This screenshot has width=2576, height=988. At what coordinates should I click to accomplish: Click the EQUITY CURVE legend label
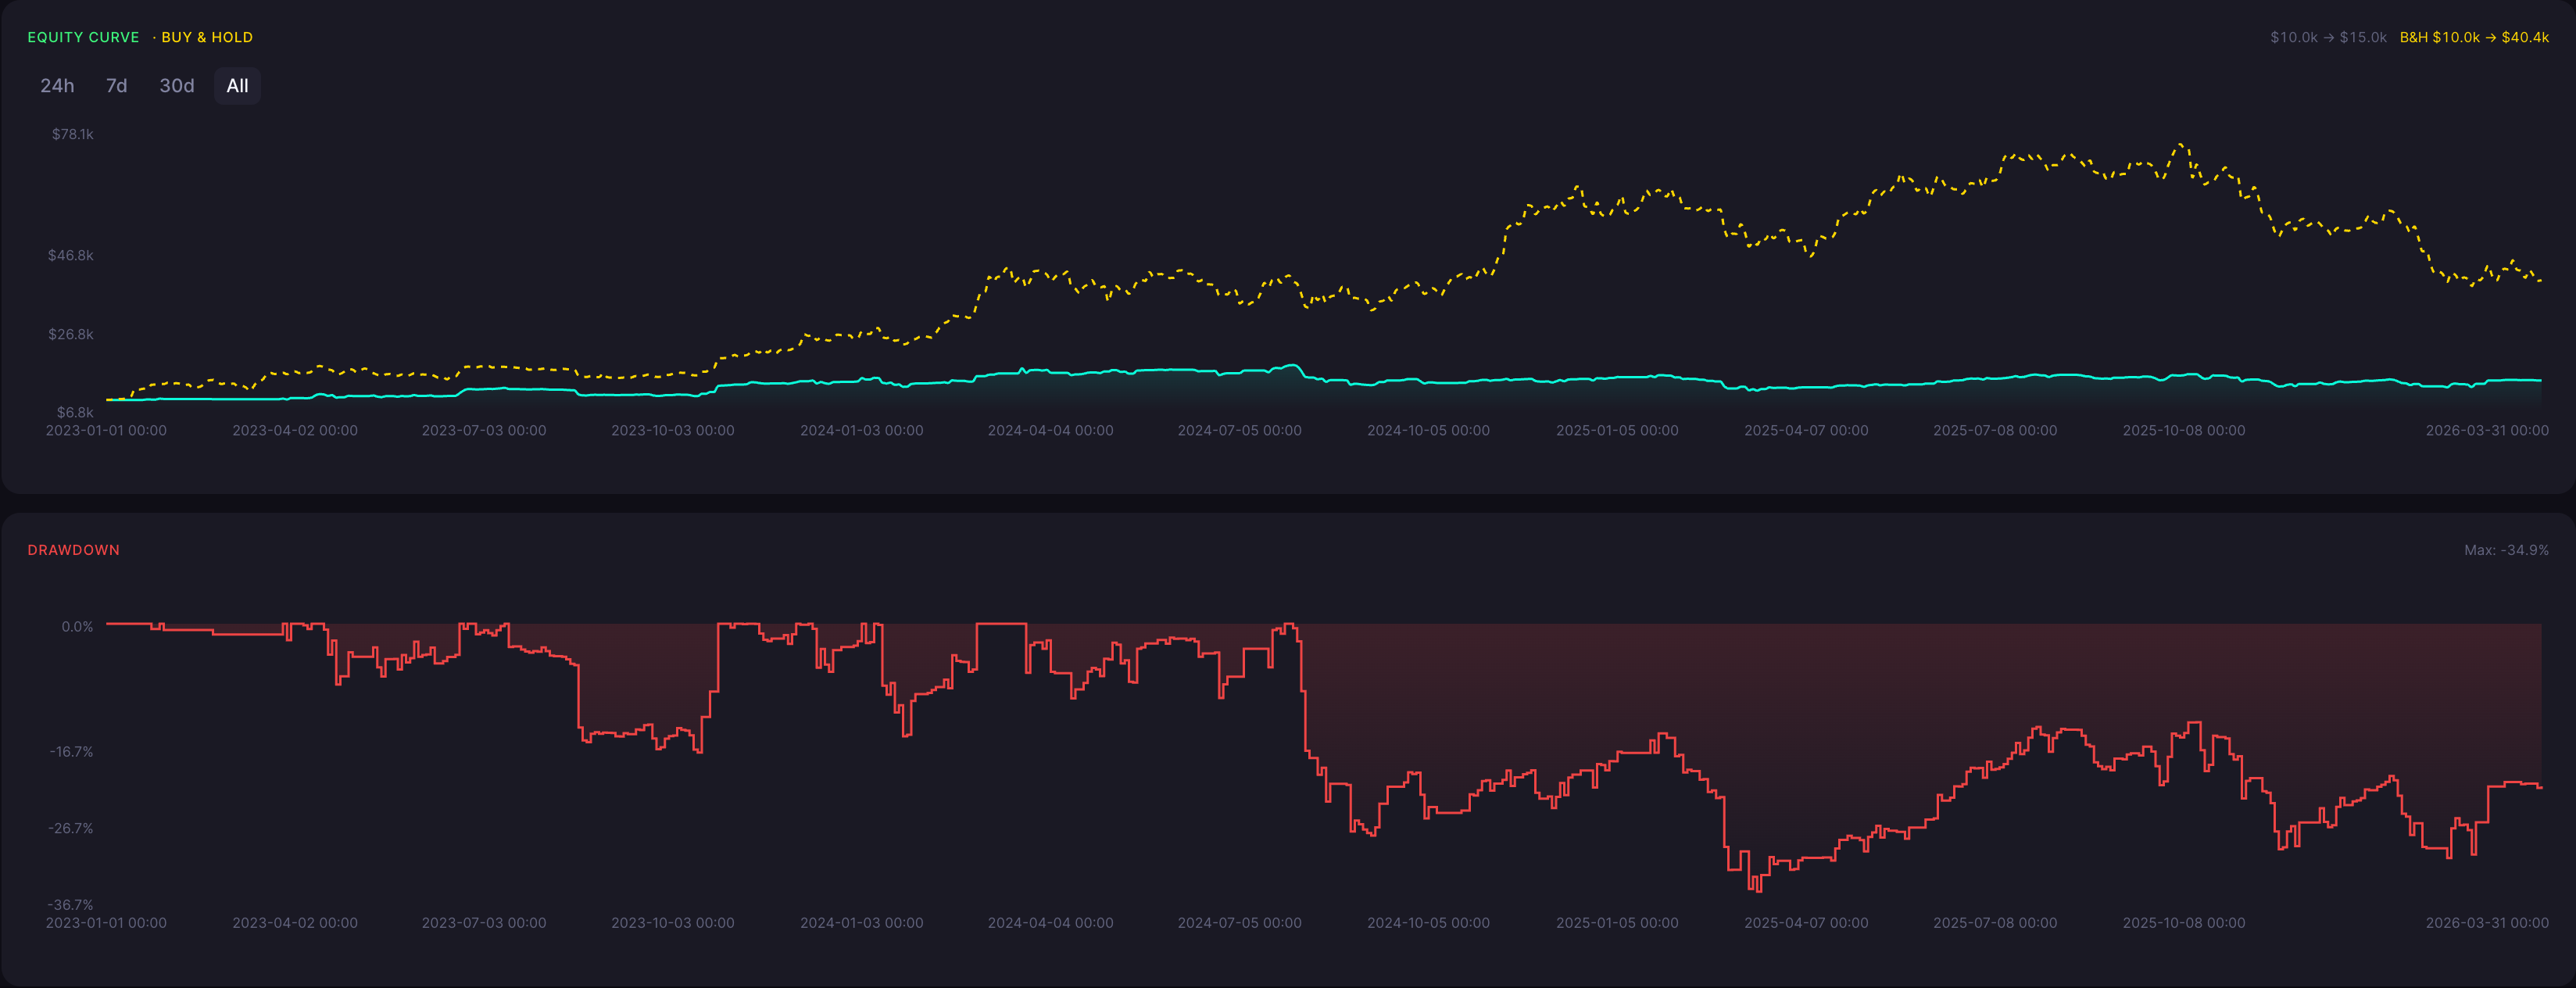(x=83, y=37)
